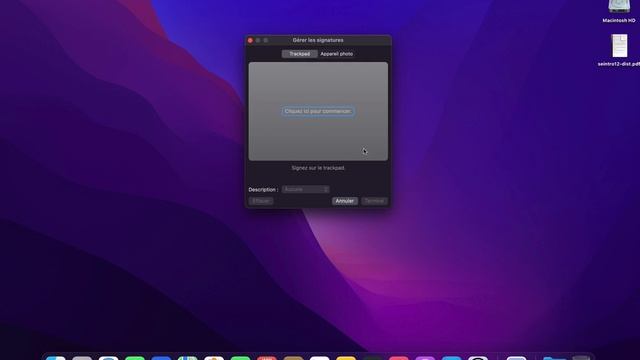Click the 'Signez sur le trackpad' text
640x360 pixels.
[318, 168]
